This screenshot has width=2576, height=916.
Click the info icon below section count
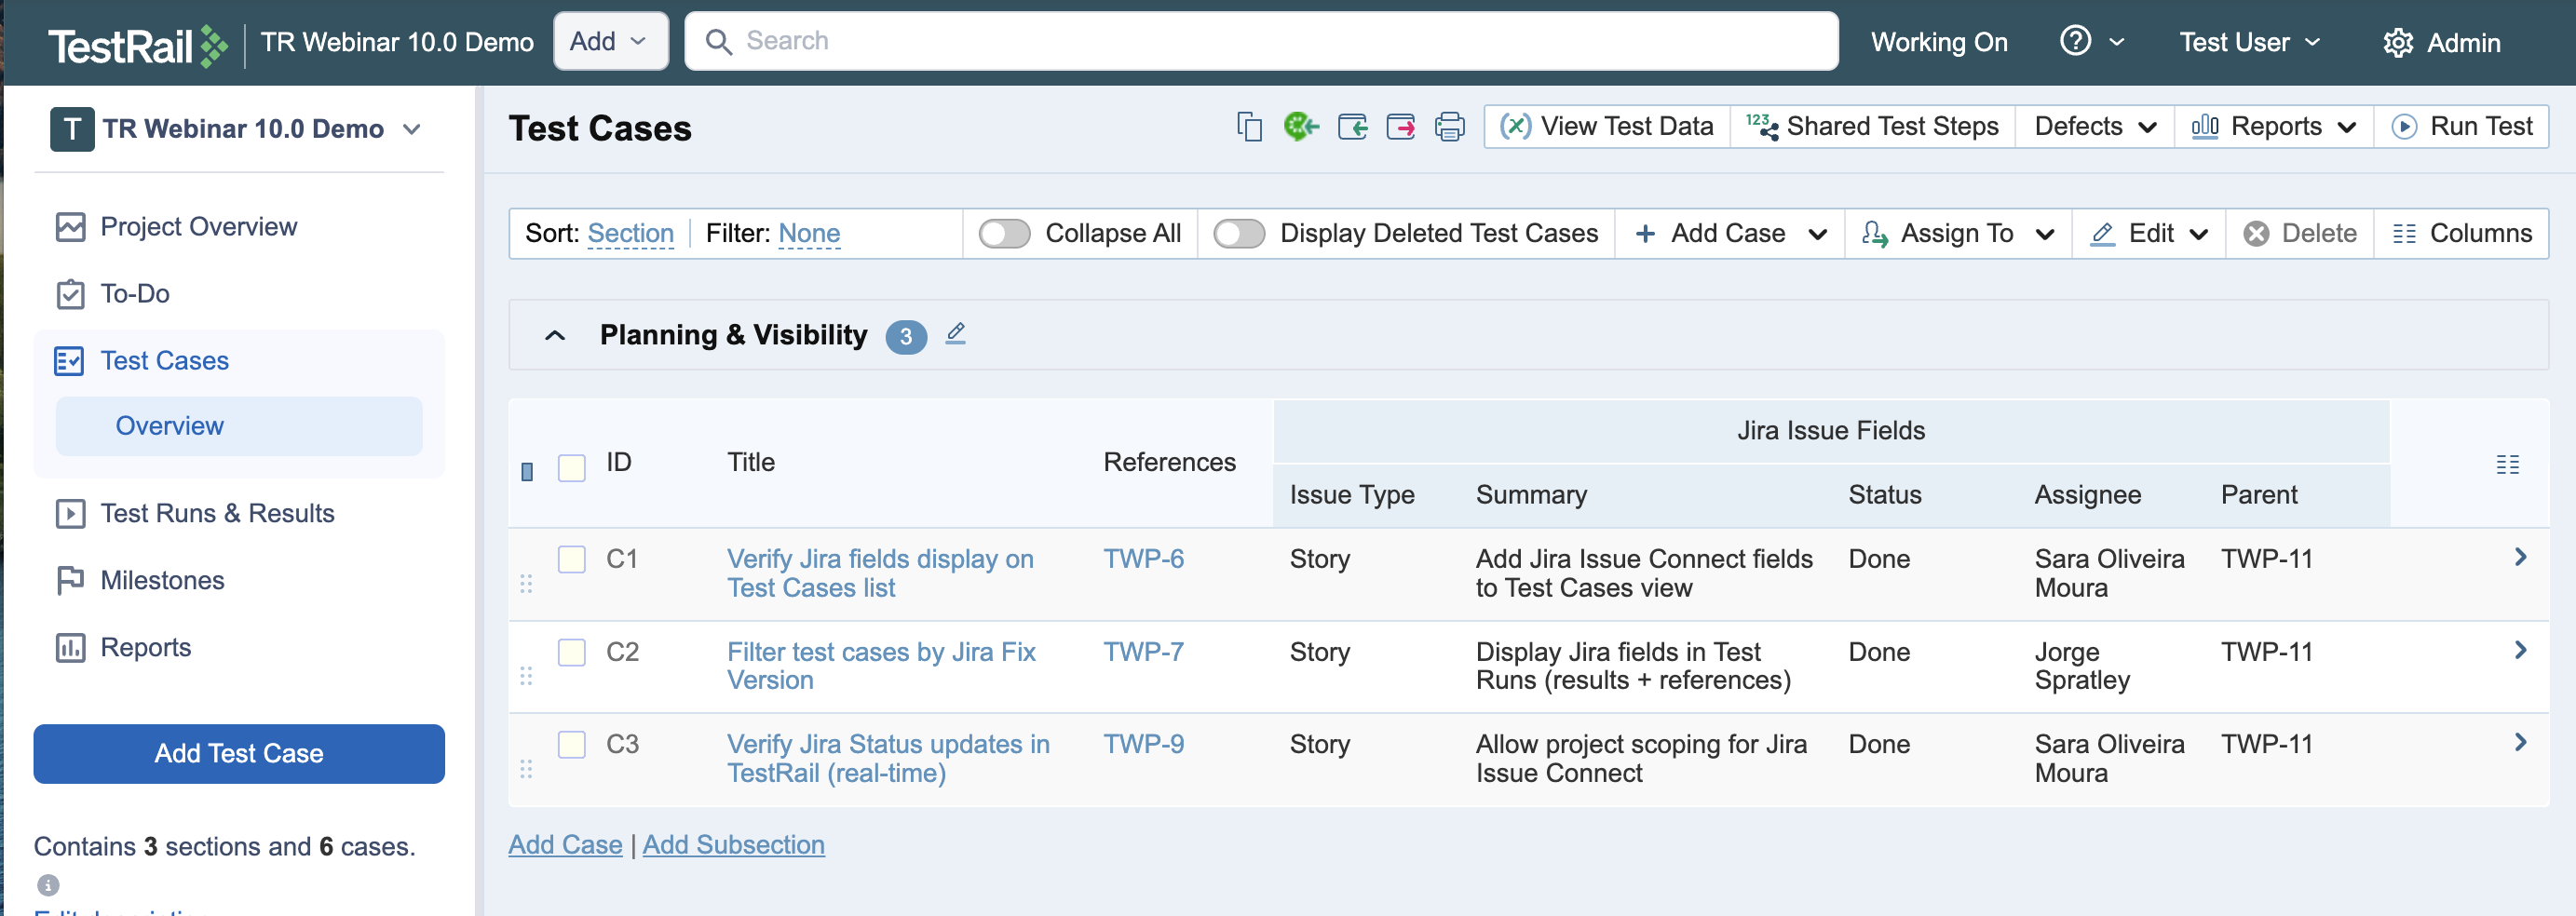[48, 885]
